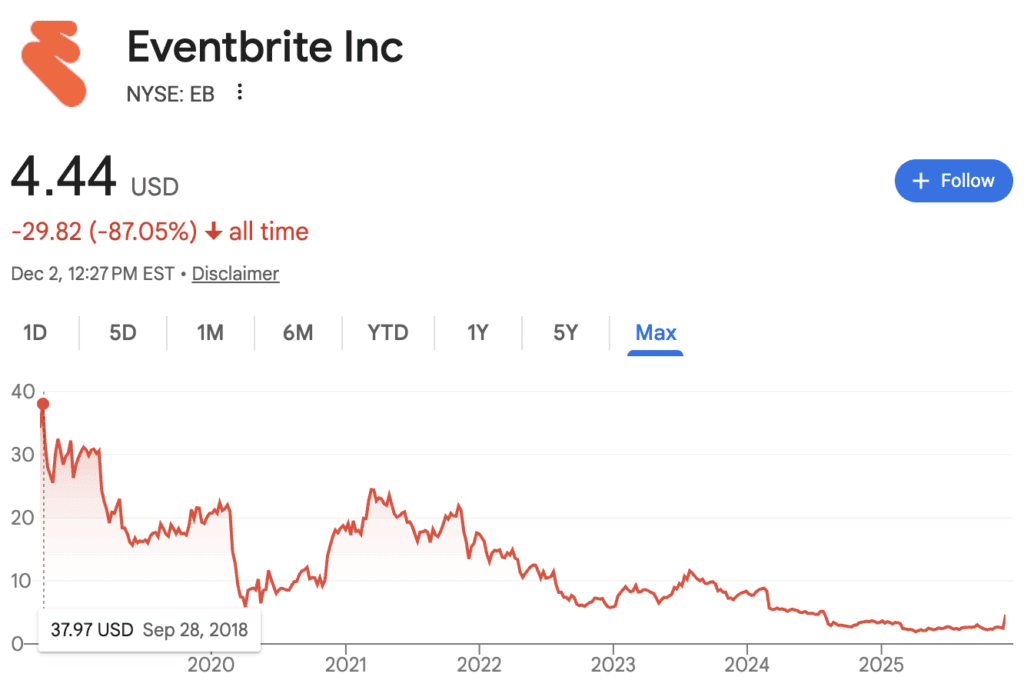The image size is (1024, 697).
Task: Choose the 5Y time range
Action: [x=566, y=332]
